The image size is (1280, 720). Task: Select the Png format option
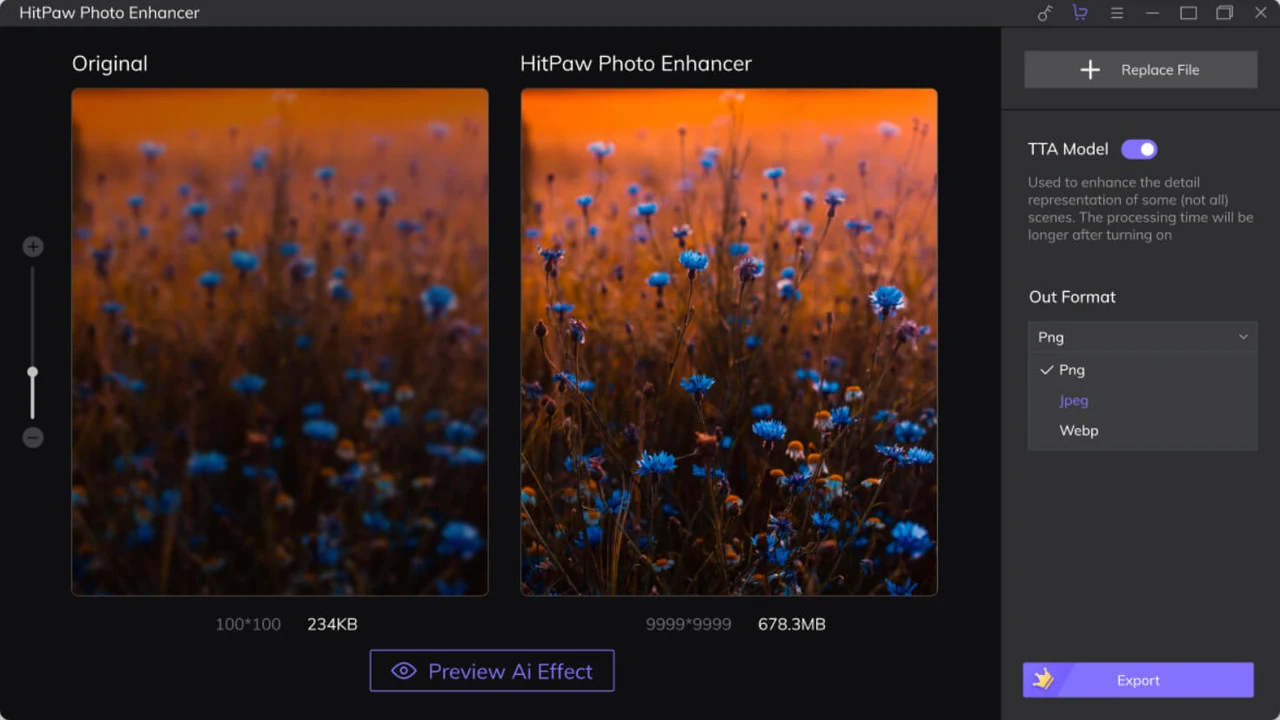1142,370
